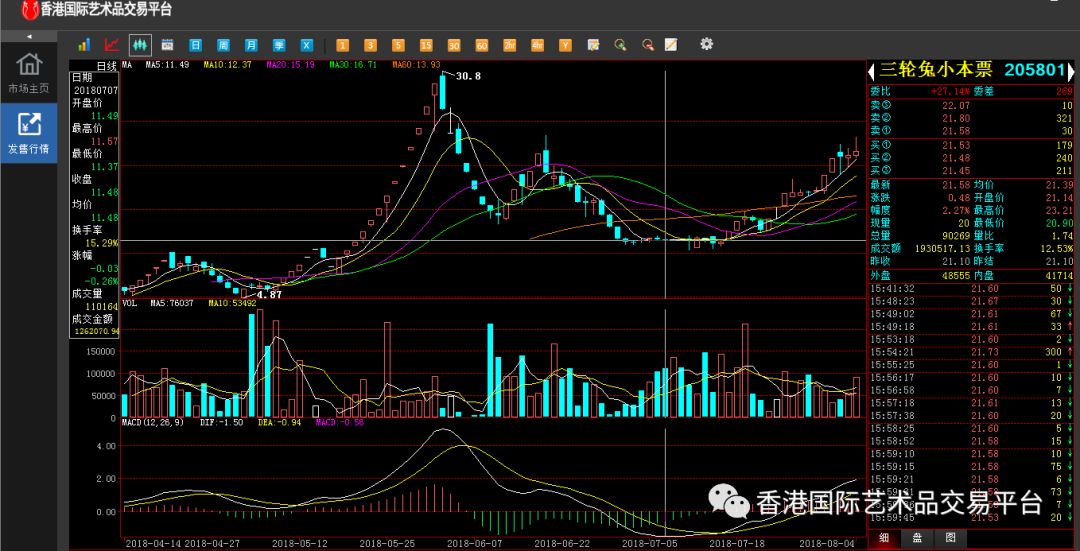Image resolution: width=1080 pixels, height=551 pixels.
Task: Switch to the red line chart view
Action: click(x=112, y=45)
